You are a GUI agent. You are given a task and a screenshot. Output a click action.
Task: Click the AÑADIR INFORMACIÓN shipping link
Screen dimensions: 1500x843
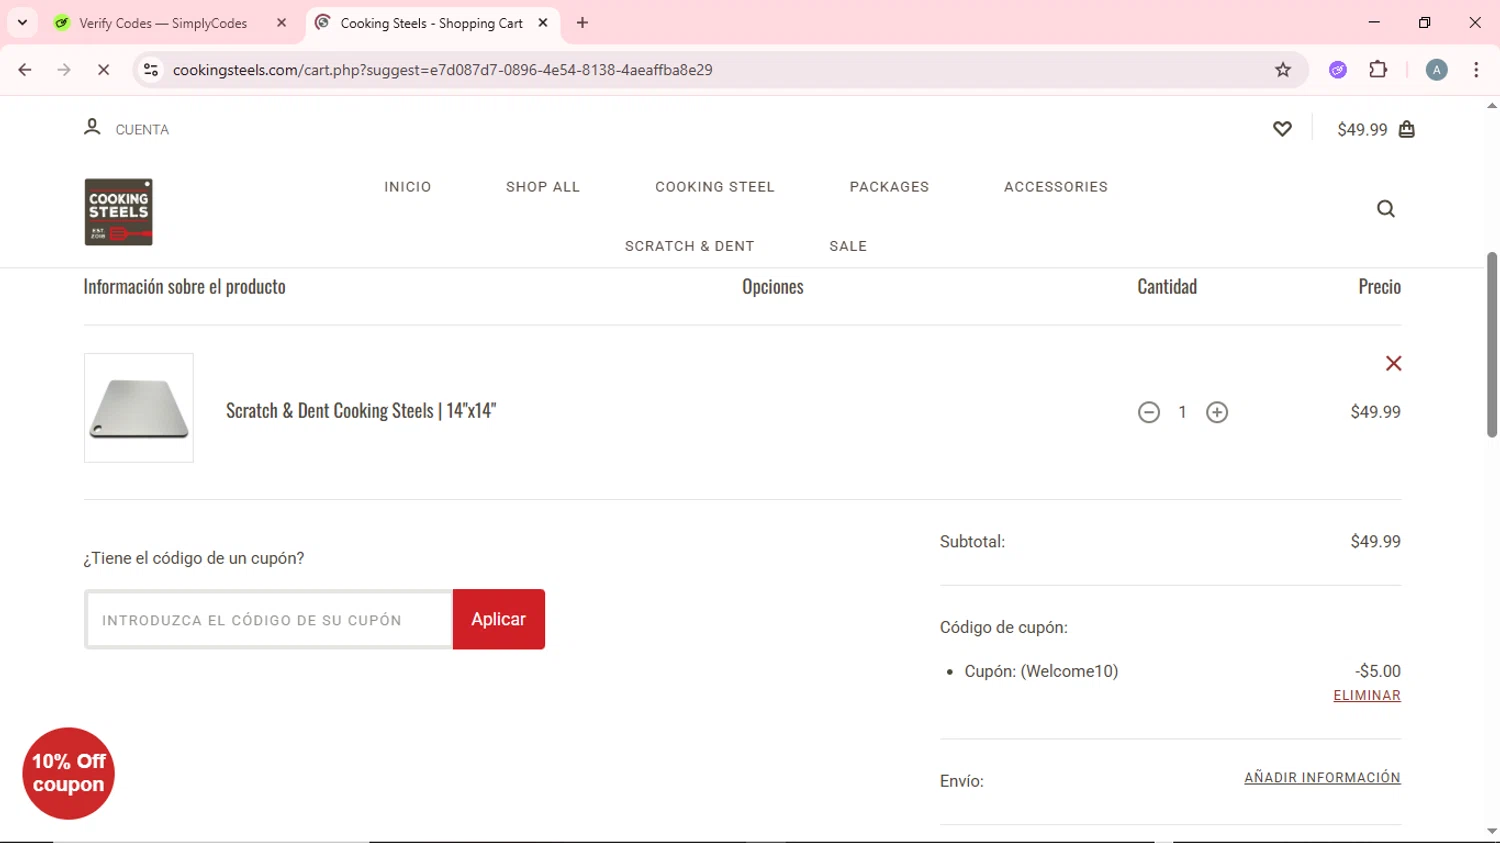click(x=1322, y=778)
